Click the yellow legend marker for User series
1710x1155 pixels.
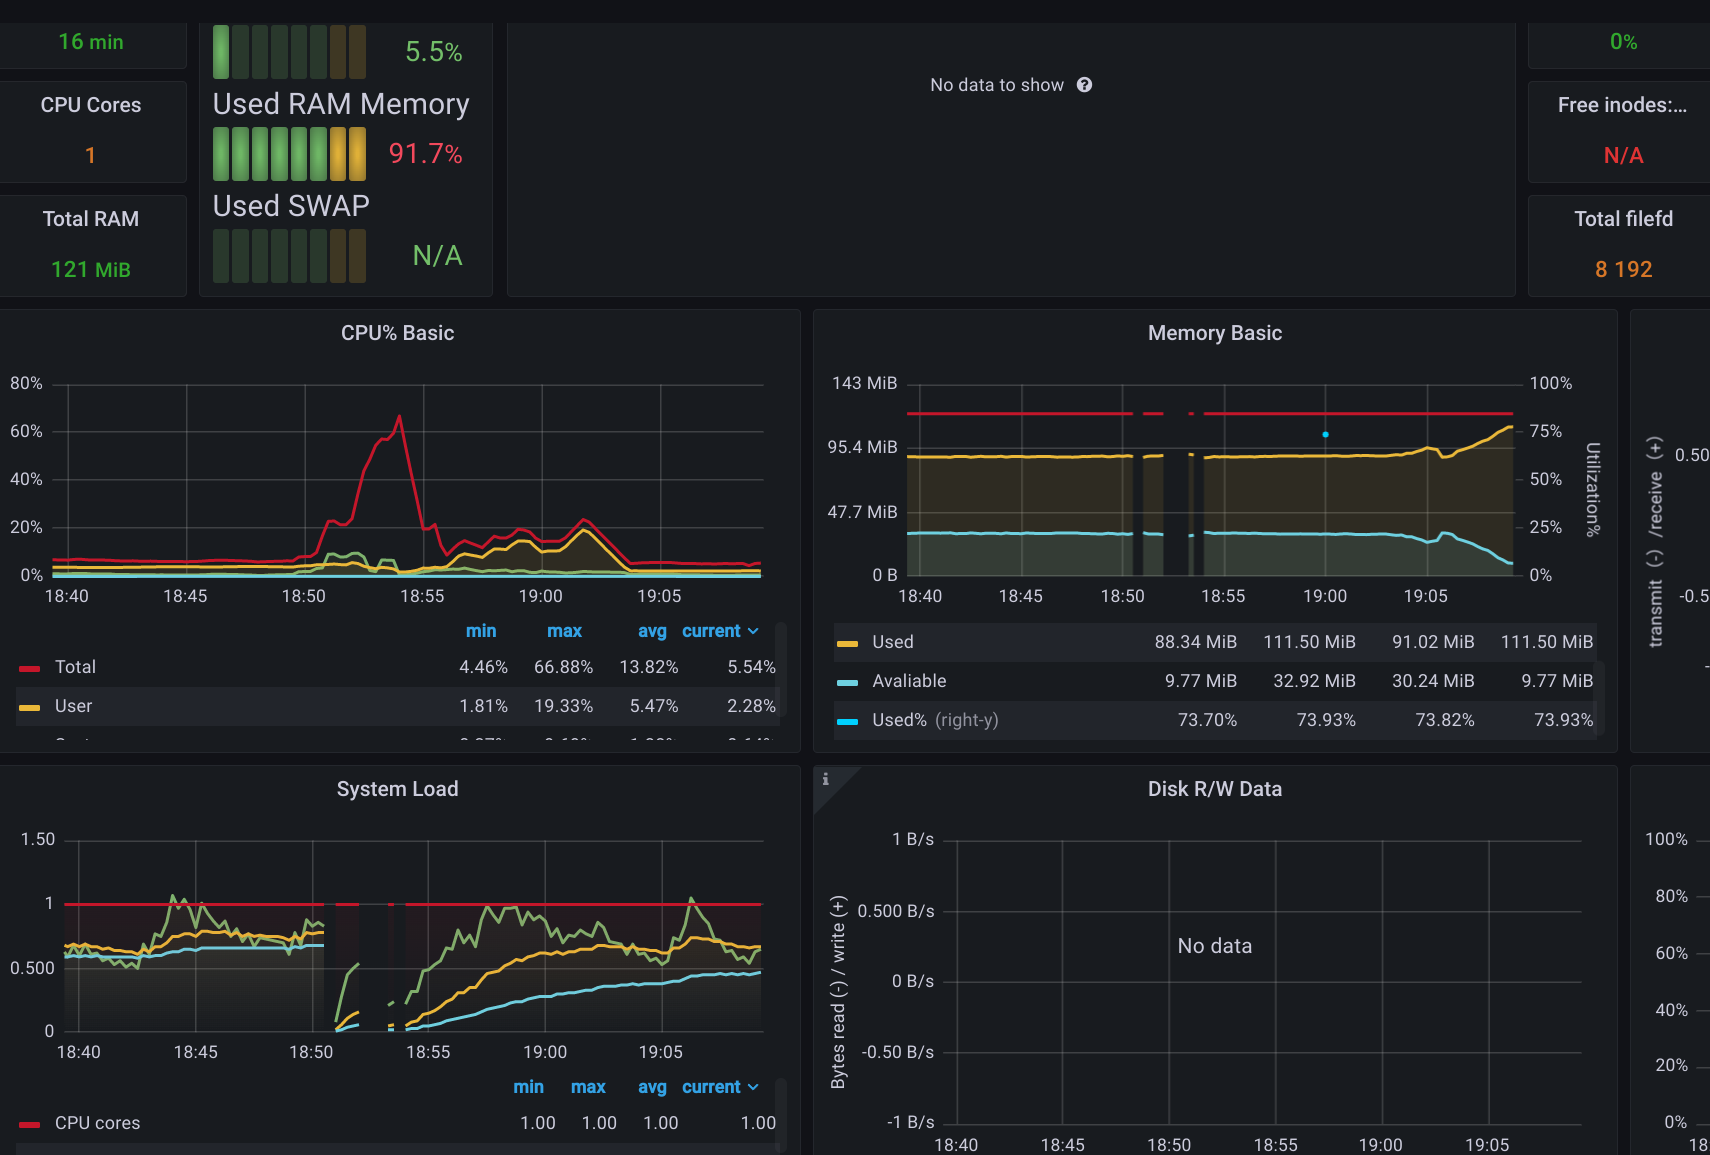(x=30, y=706)
